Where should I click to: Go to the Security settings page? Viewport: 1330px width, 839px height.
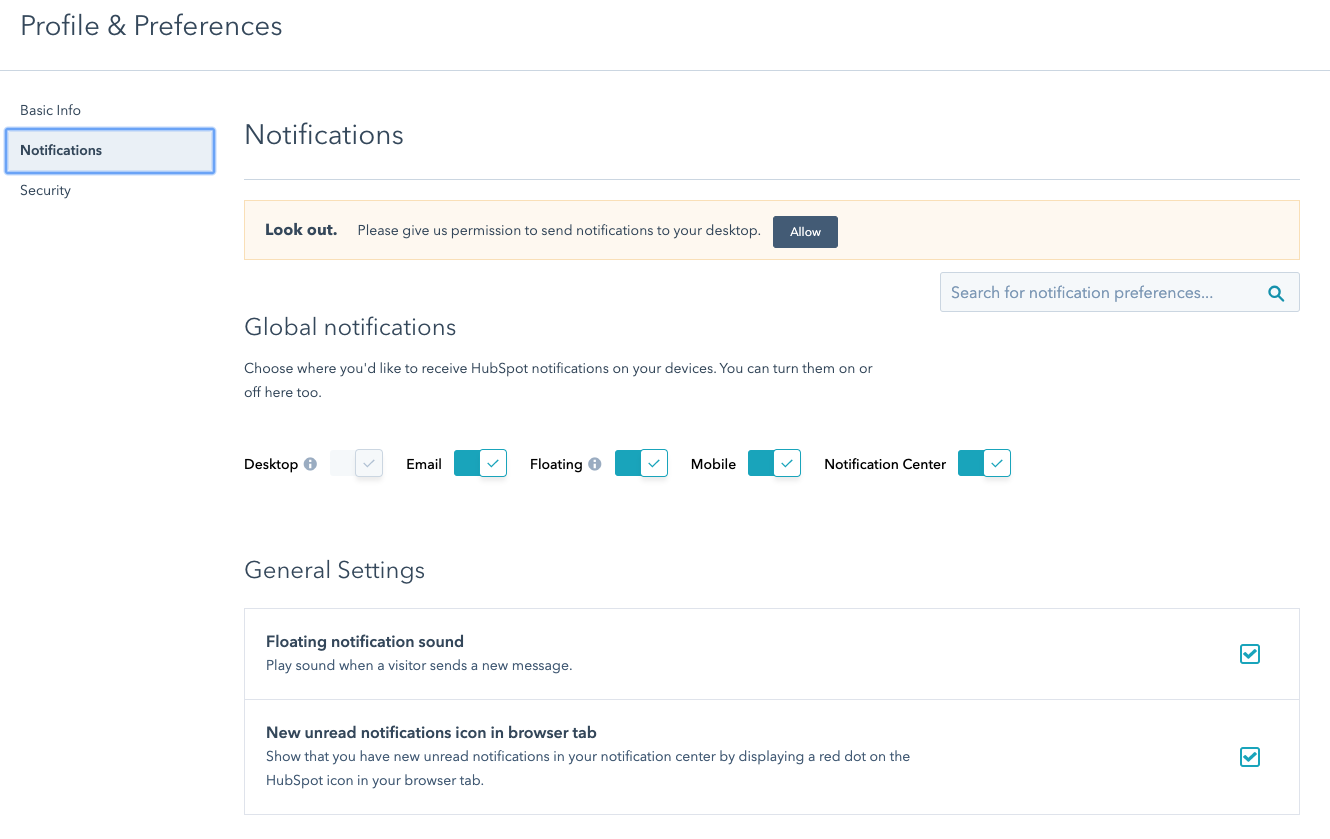click(x=46, y=190)
